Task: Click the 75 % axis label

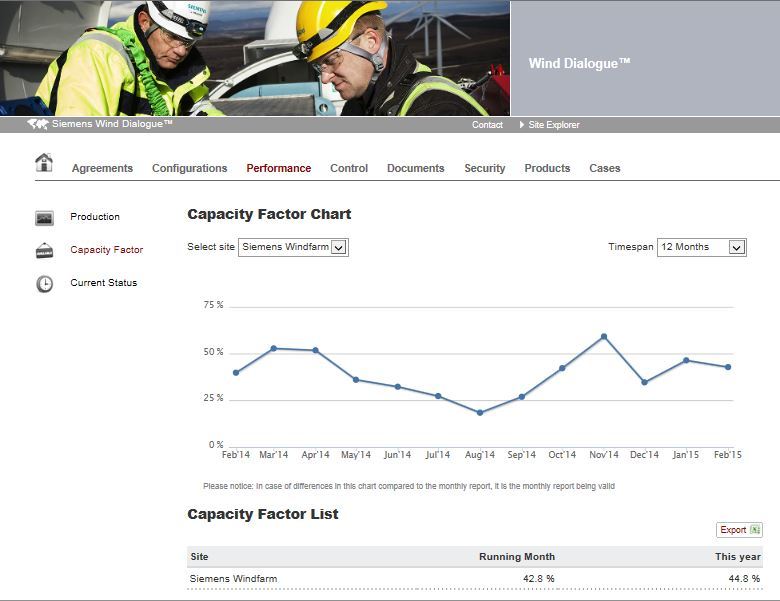Action: (x=213, y=305)
